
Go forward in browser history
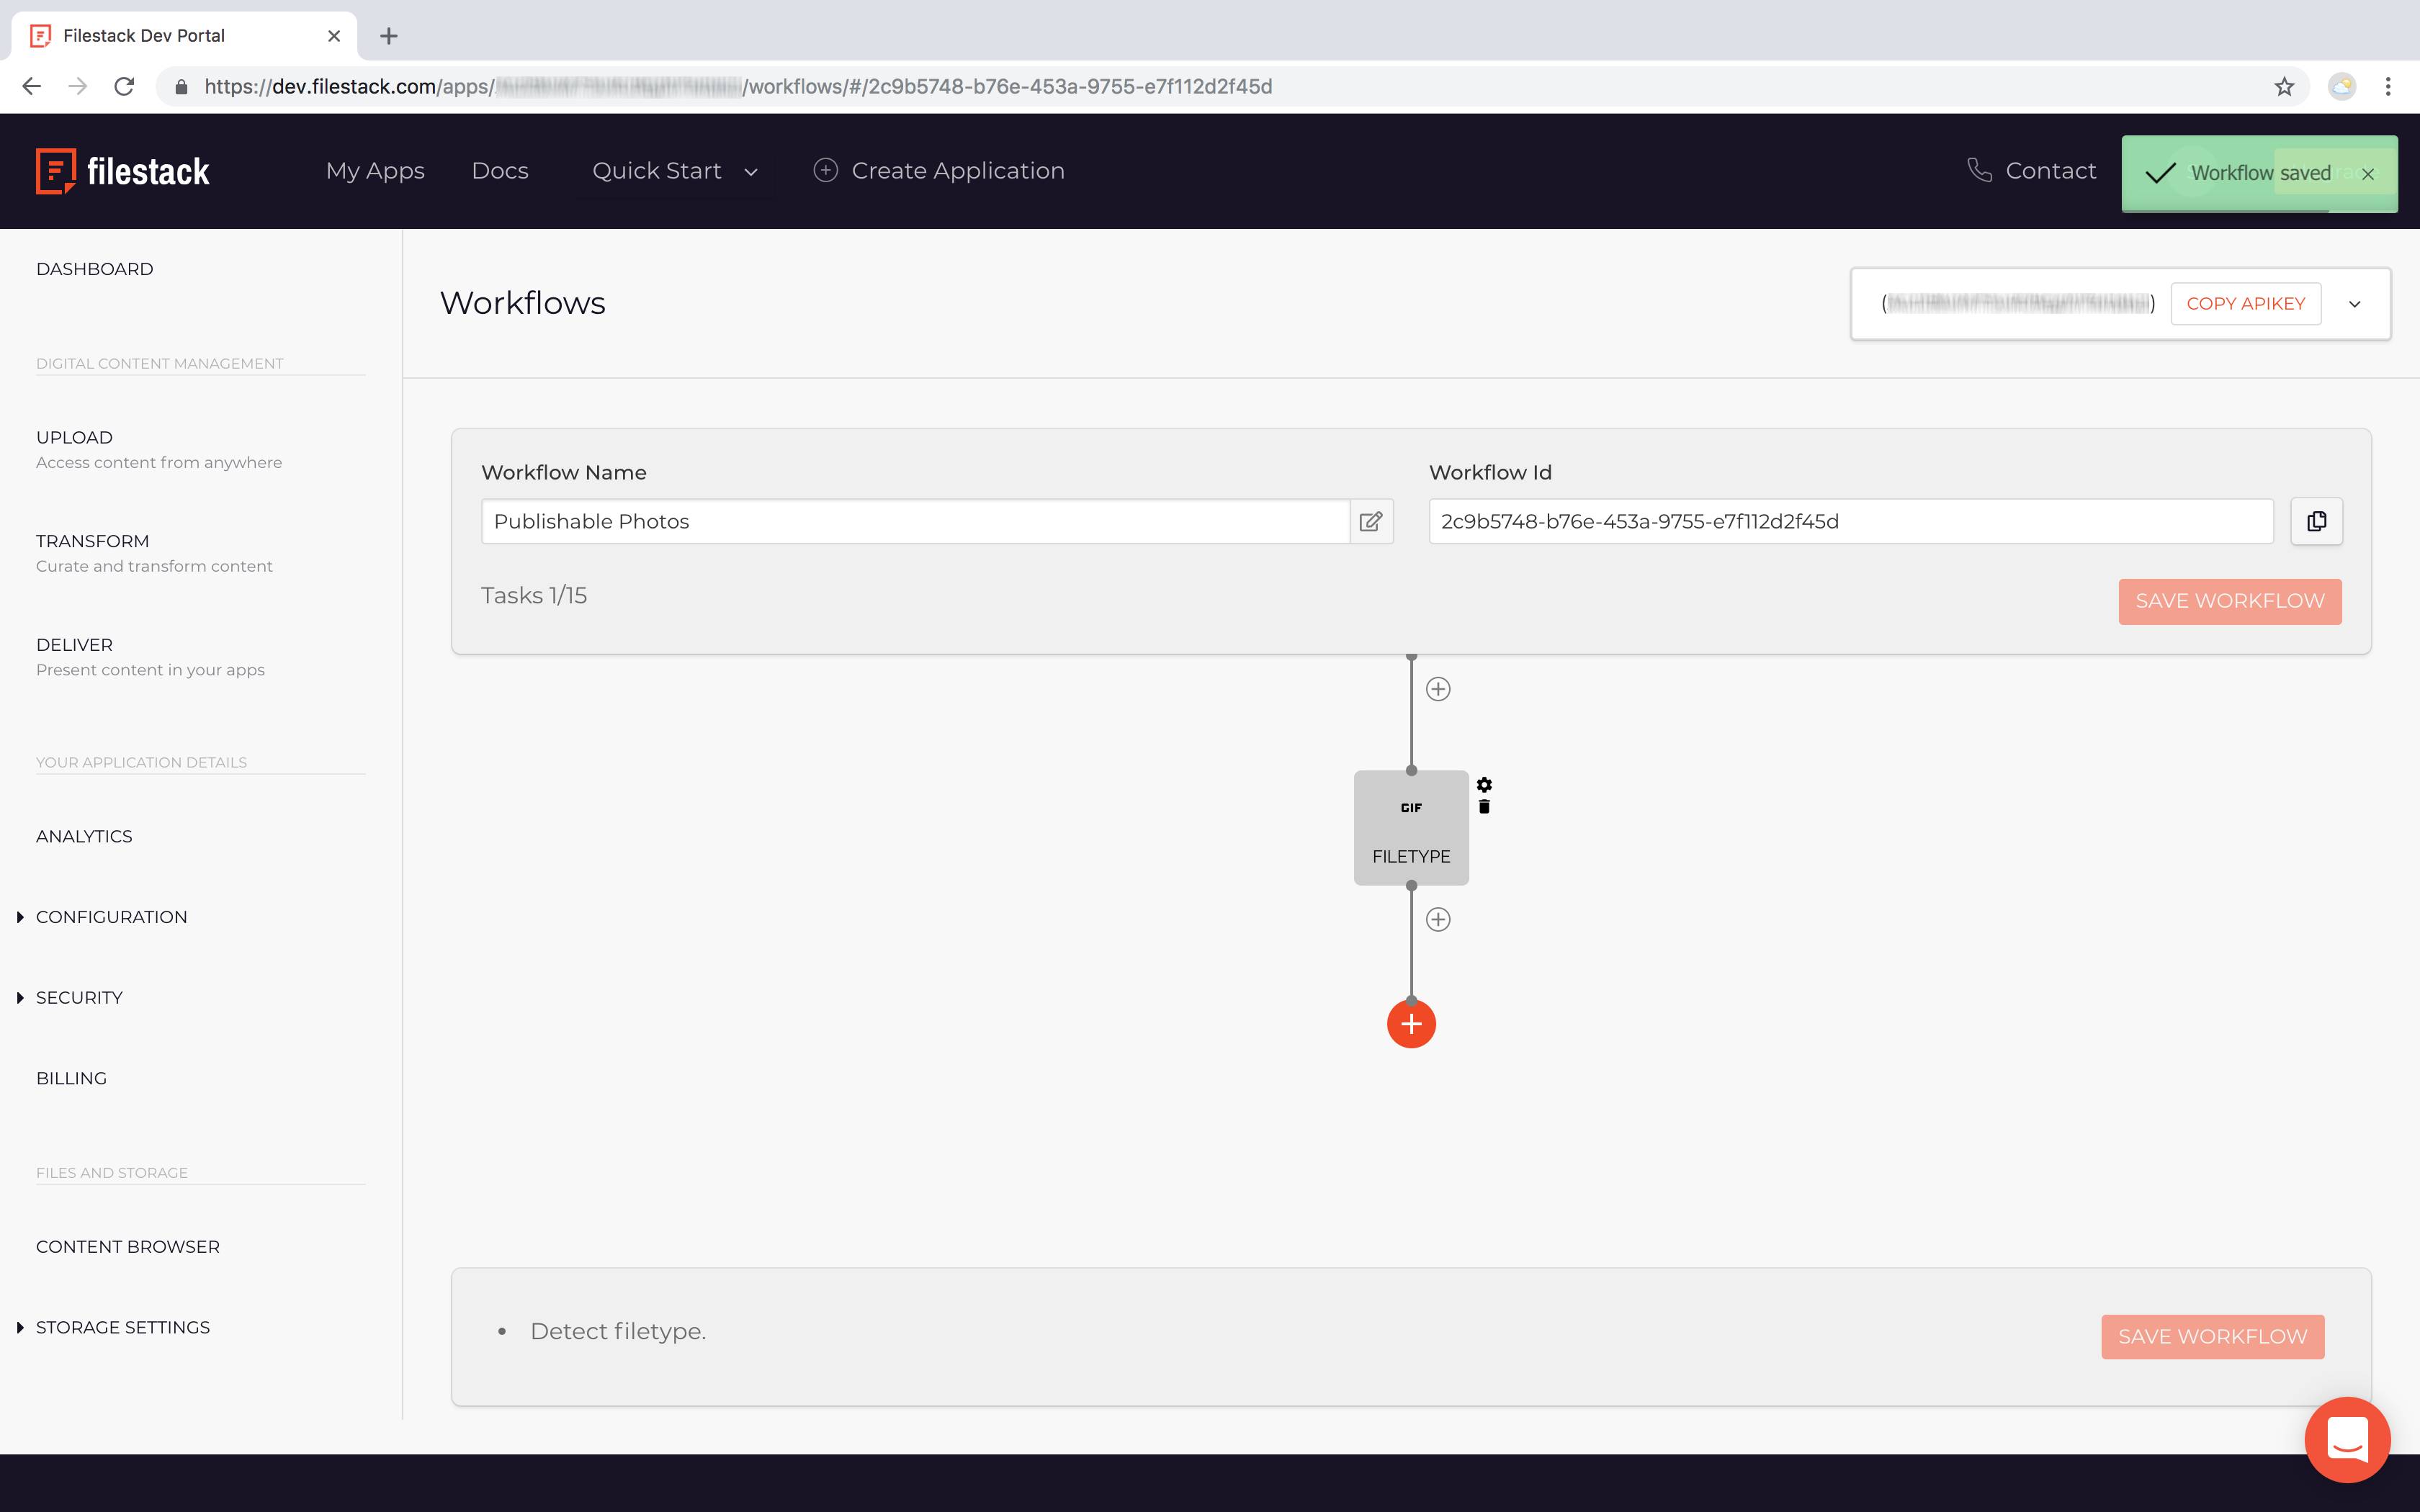coord(78,87)
